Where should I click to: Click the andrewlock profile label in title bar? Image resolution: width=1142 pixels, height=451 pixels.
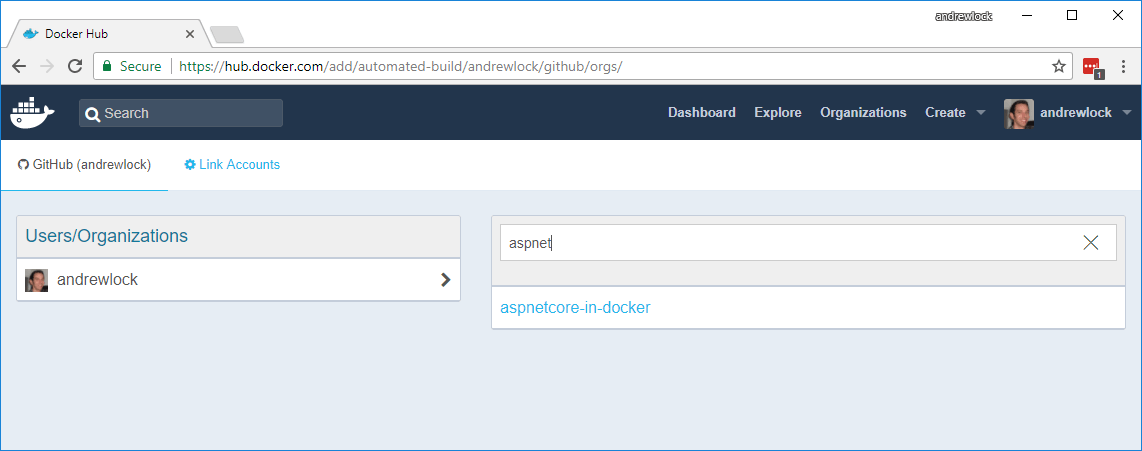pyautogui.click(x=964, y=15)
